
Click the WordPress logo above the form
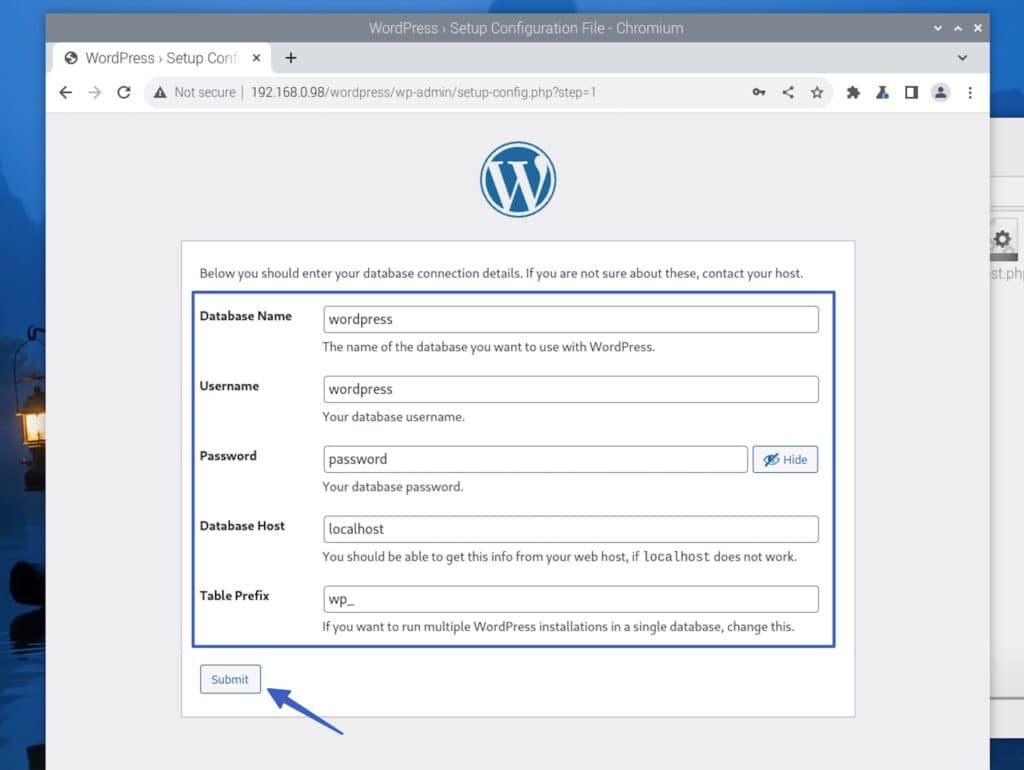(x=517, y=179)
